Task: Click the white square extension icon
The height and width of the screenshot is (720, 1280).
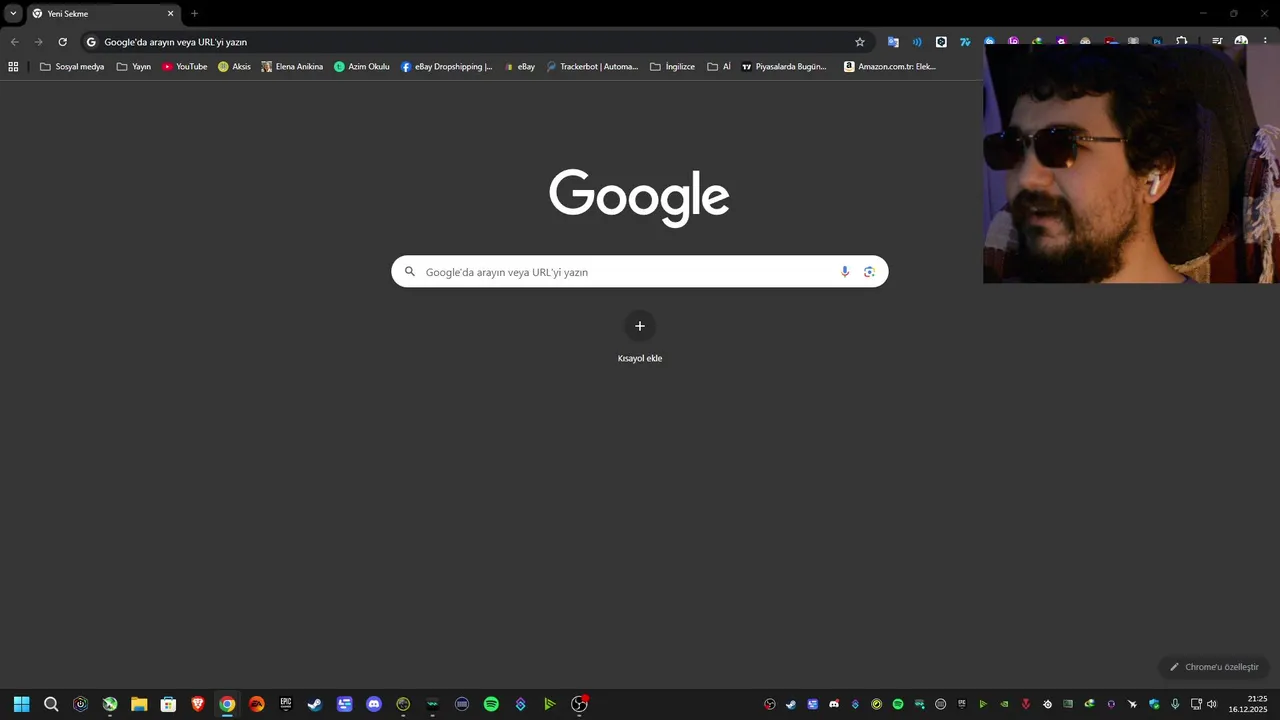Action: point(941,42)
